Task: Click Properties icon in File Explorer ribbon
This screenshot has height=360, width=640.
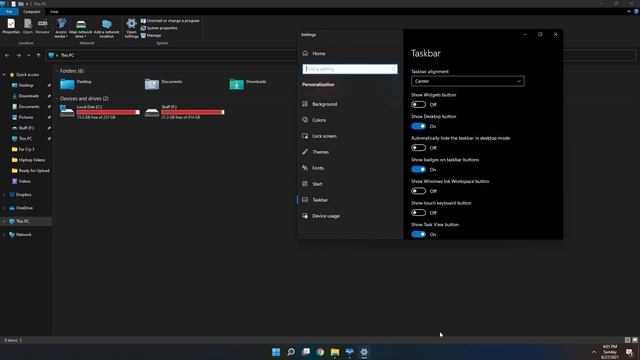Action: click(x=11, y=26)
